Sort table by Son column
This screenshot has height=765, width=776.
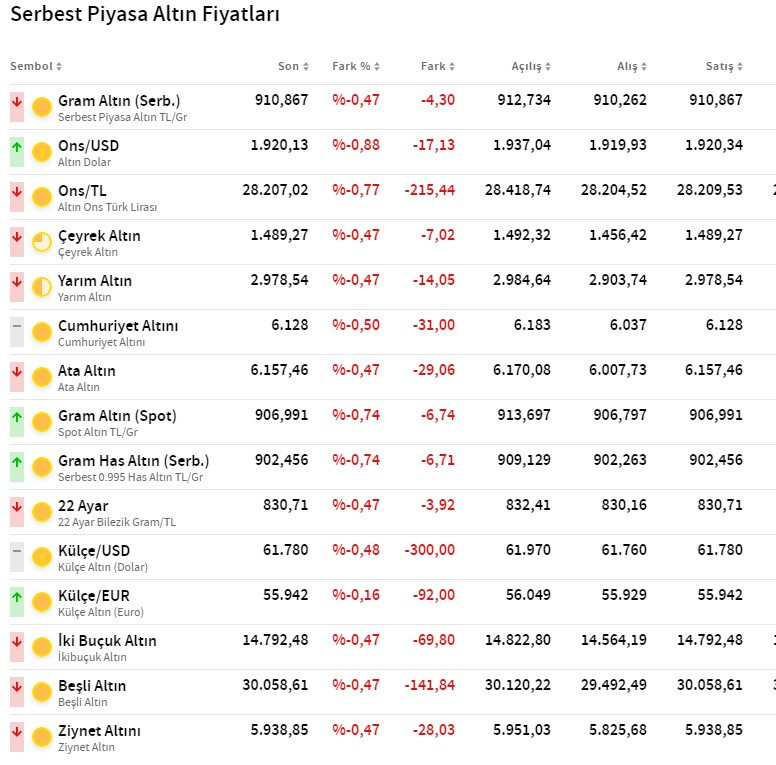293,66
